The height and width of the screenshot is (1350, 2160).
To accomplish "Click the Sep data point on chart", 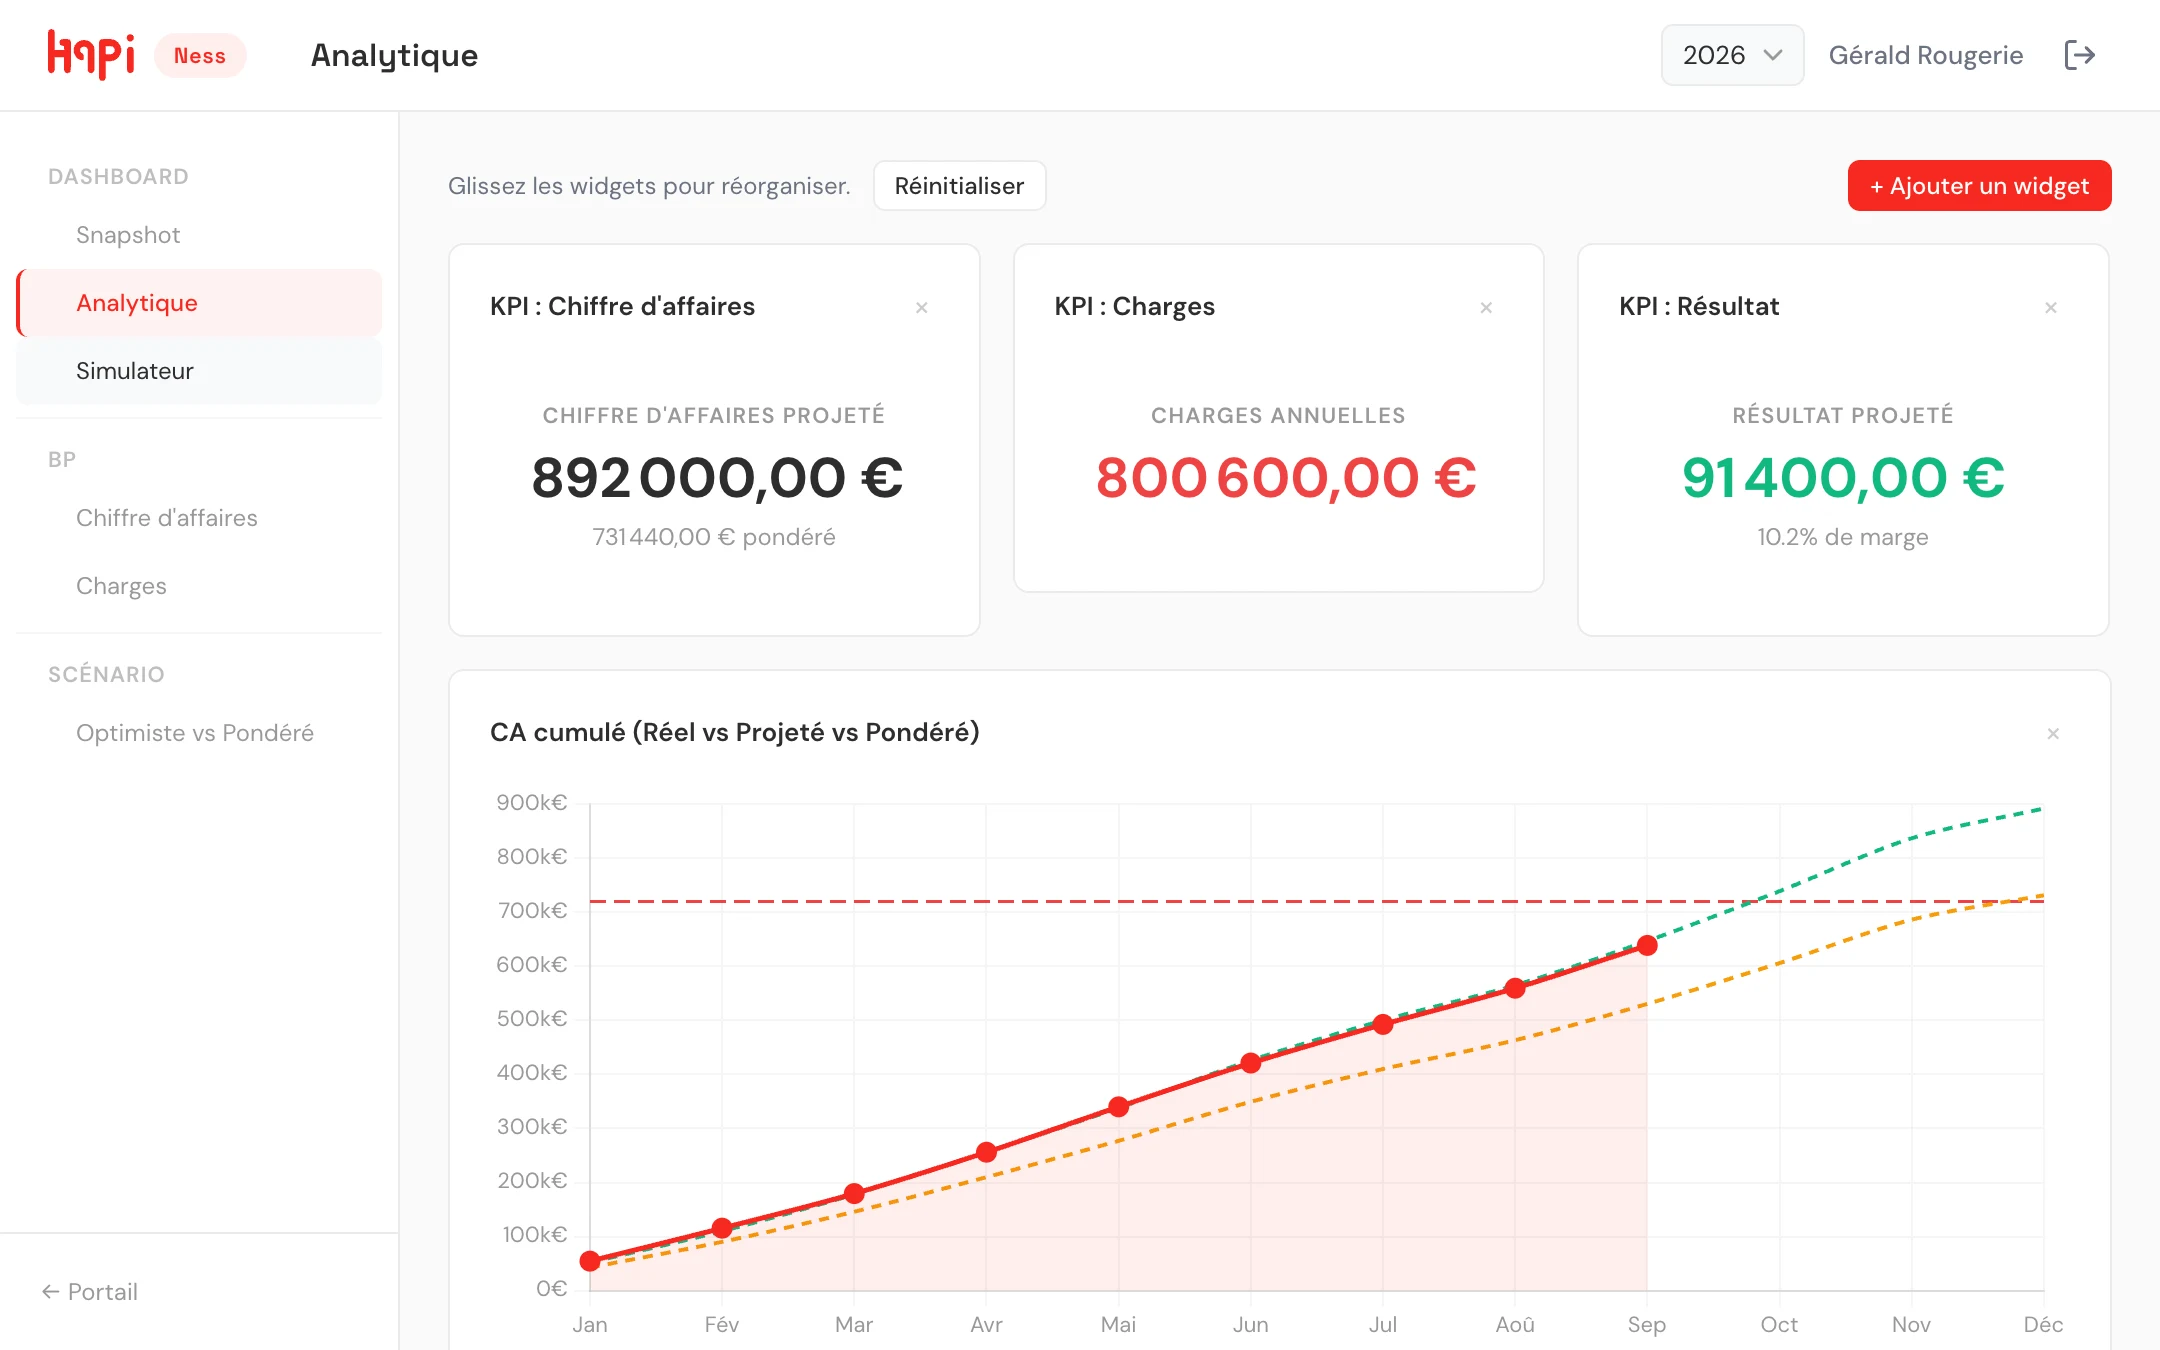I will (1647, 945).
